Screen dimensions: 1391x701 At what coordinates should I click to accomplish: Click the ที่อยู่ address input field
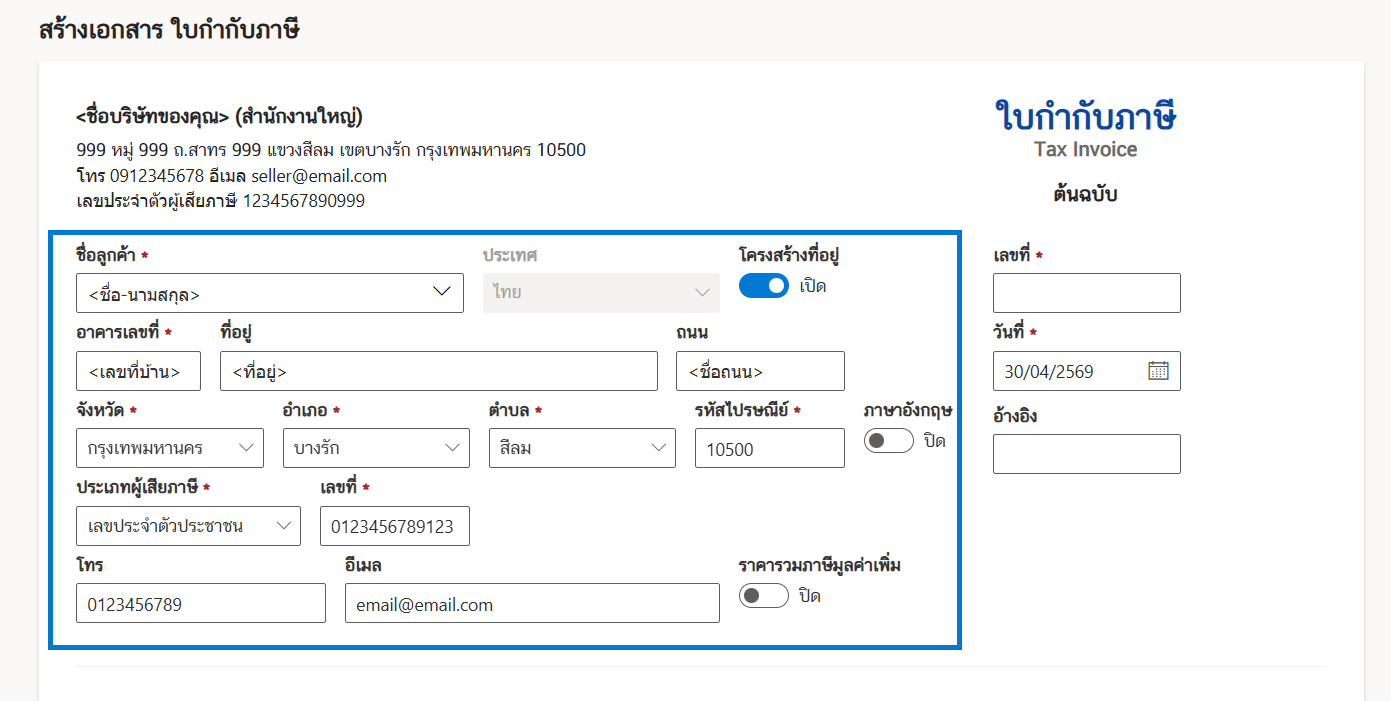click(x=438, y=371)
